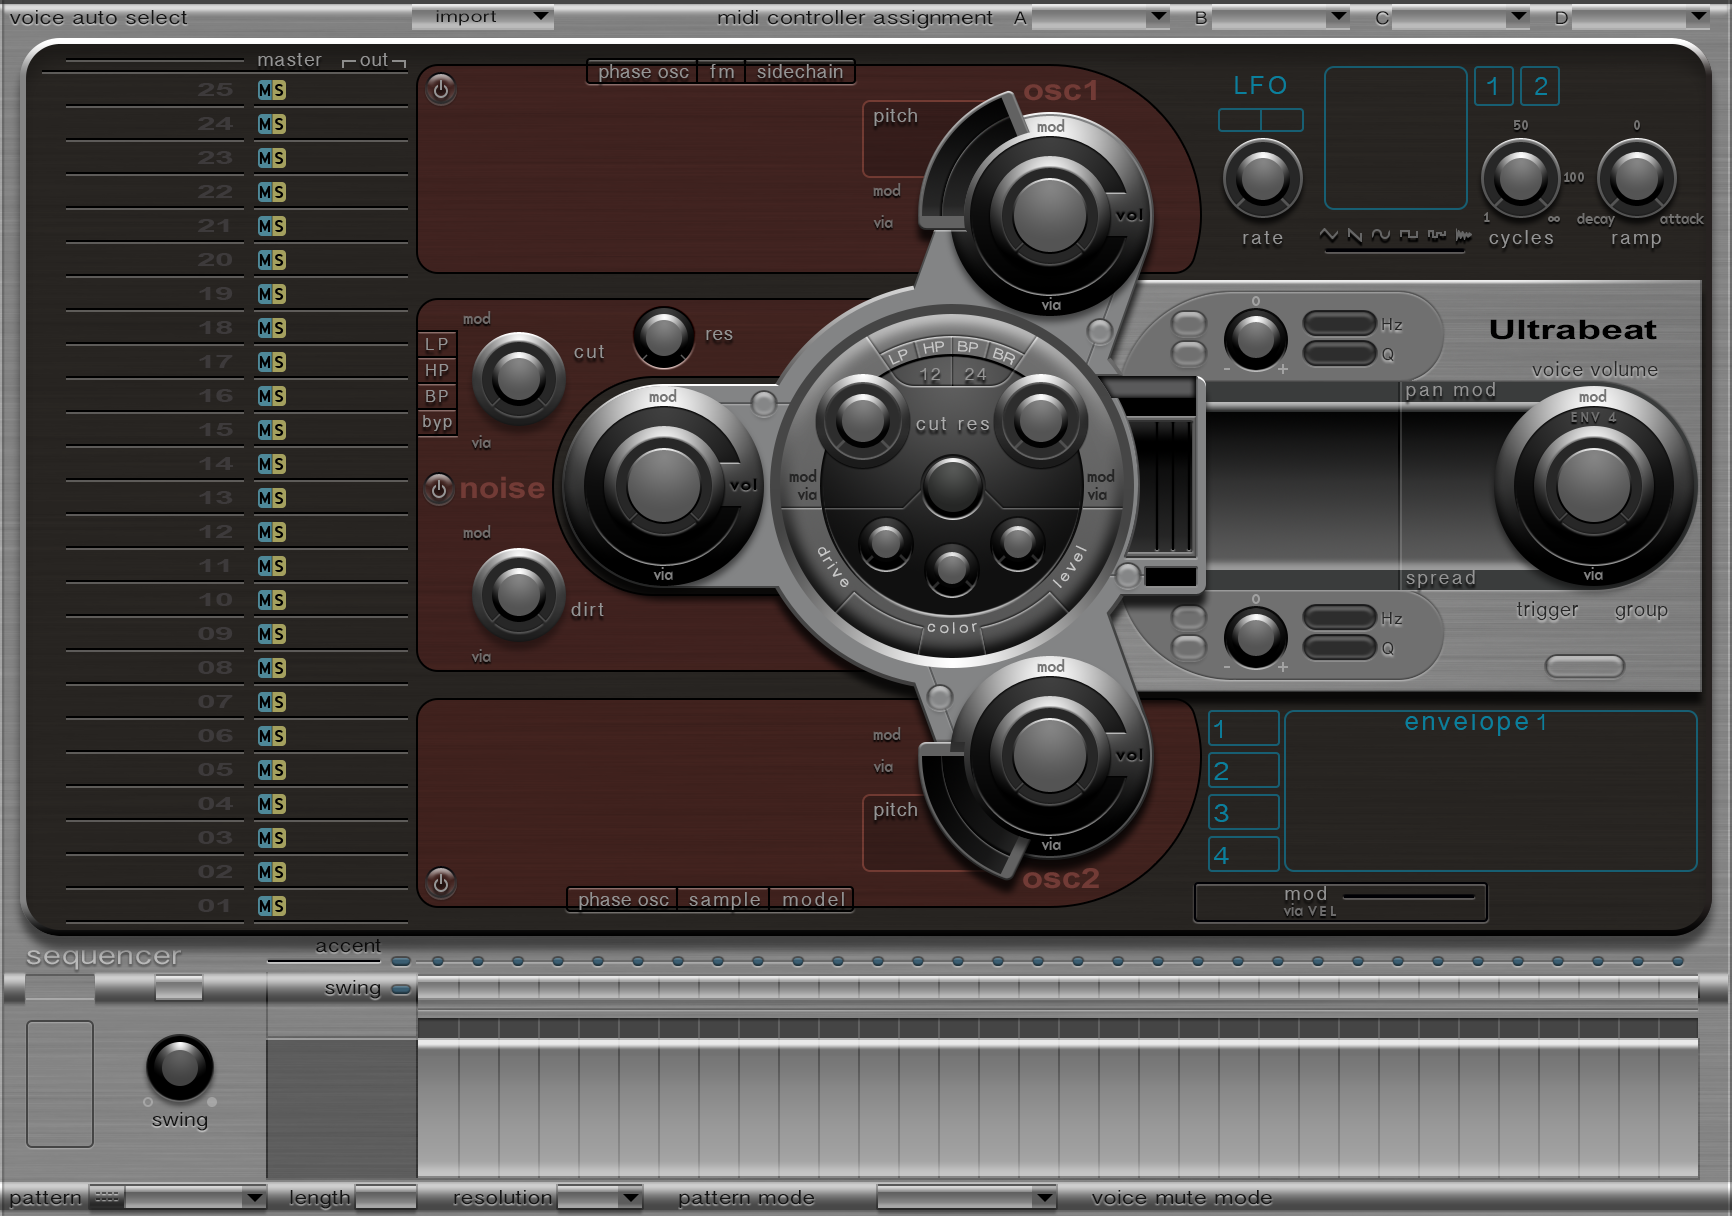Select the LFO triangle waveform icon
This screenshot has height=1216, width=1732.
[1329, 236]
